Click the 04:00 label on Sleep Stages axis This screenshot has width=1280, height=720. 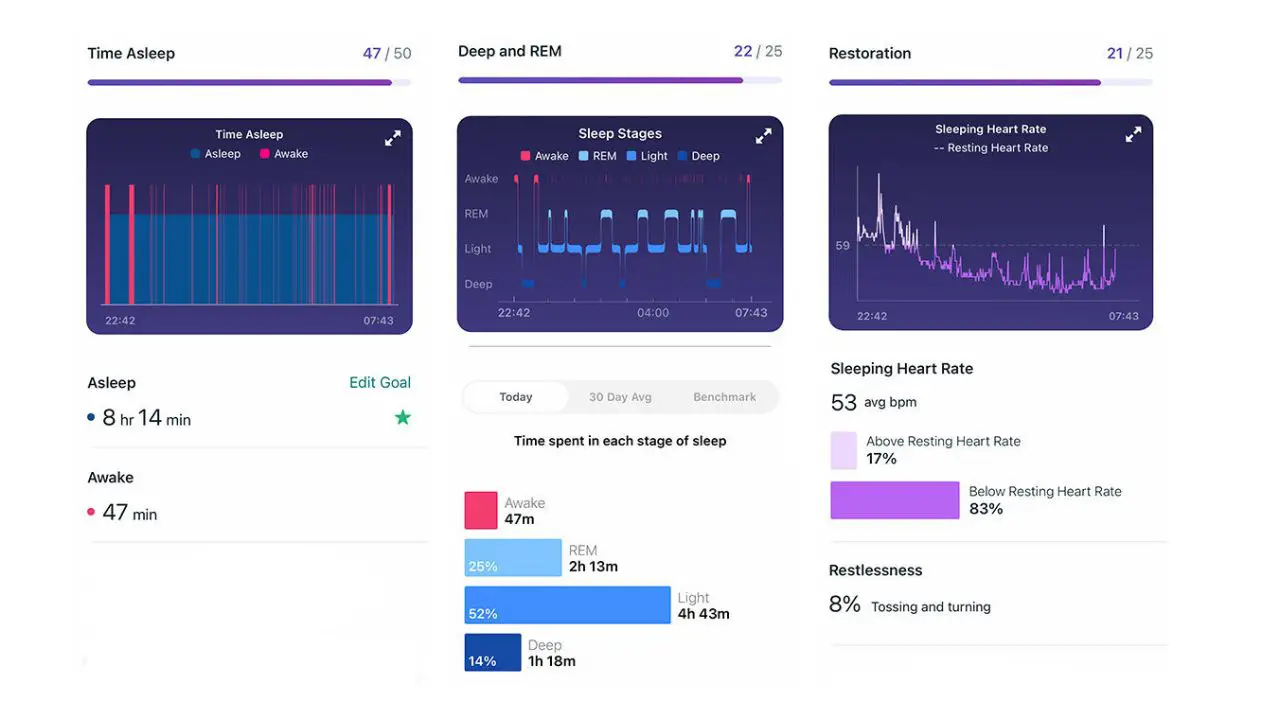pyautogui.click(x=653, y=313)
